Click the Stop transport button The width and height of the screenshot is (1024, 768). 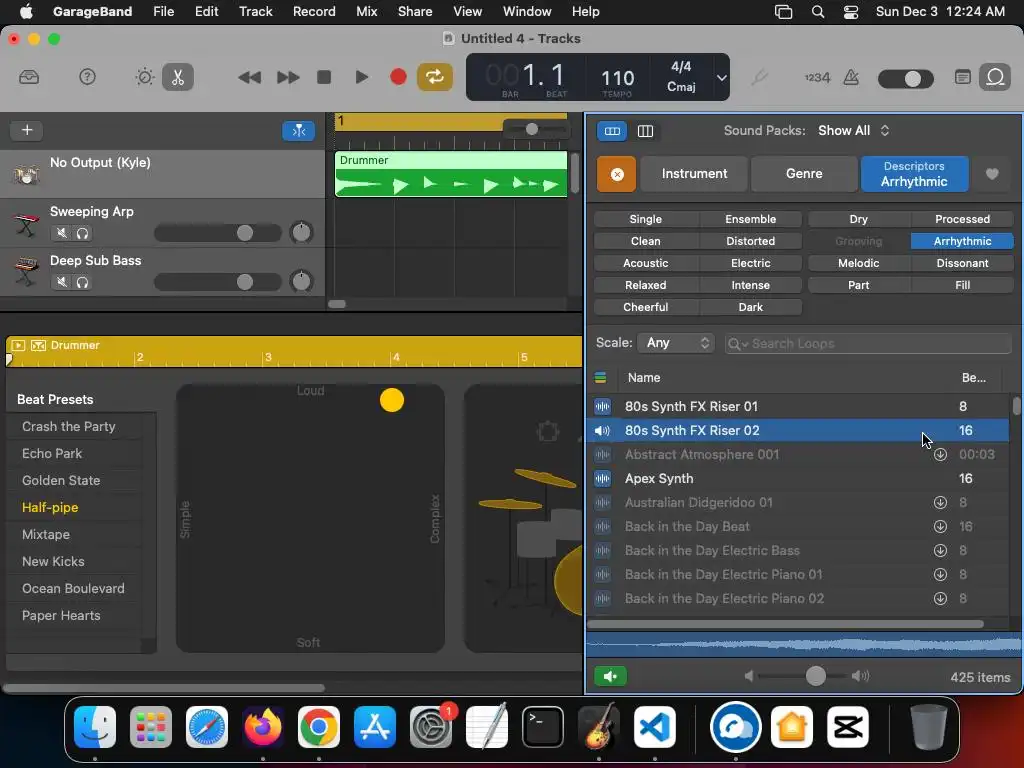pos(324,78)
